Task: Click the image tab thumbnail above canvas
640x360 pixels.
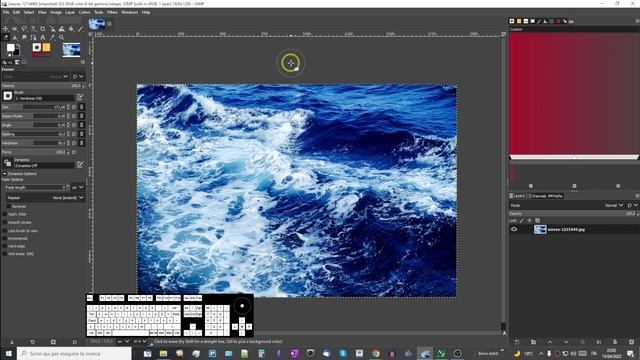Action: (97, 24)
